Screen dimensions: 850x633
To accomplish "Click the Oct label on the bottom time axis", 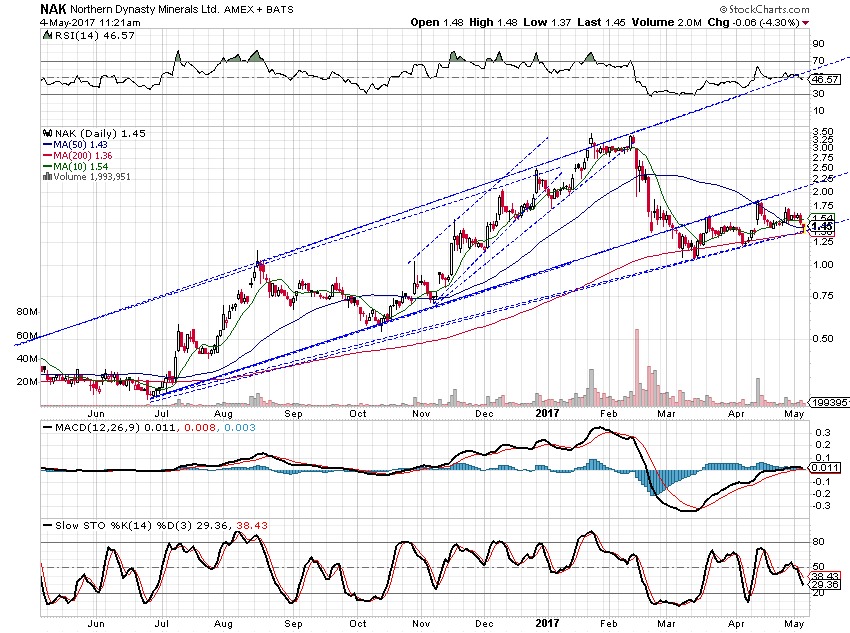I will pos(357,620).
